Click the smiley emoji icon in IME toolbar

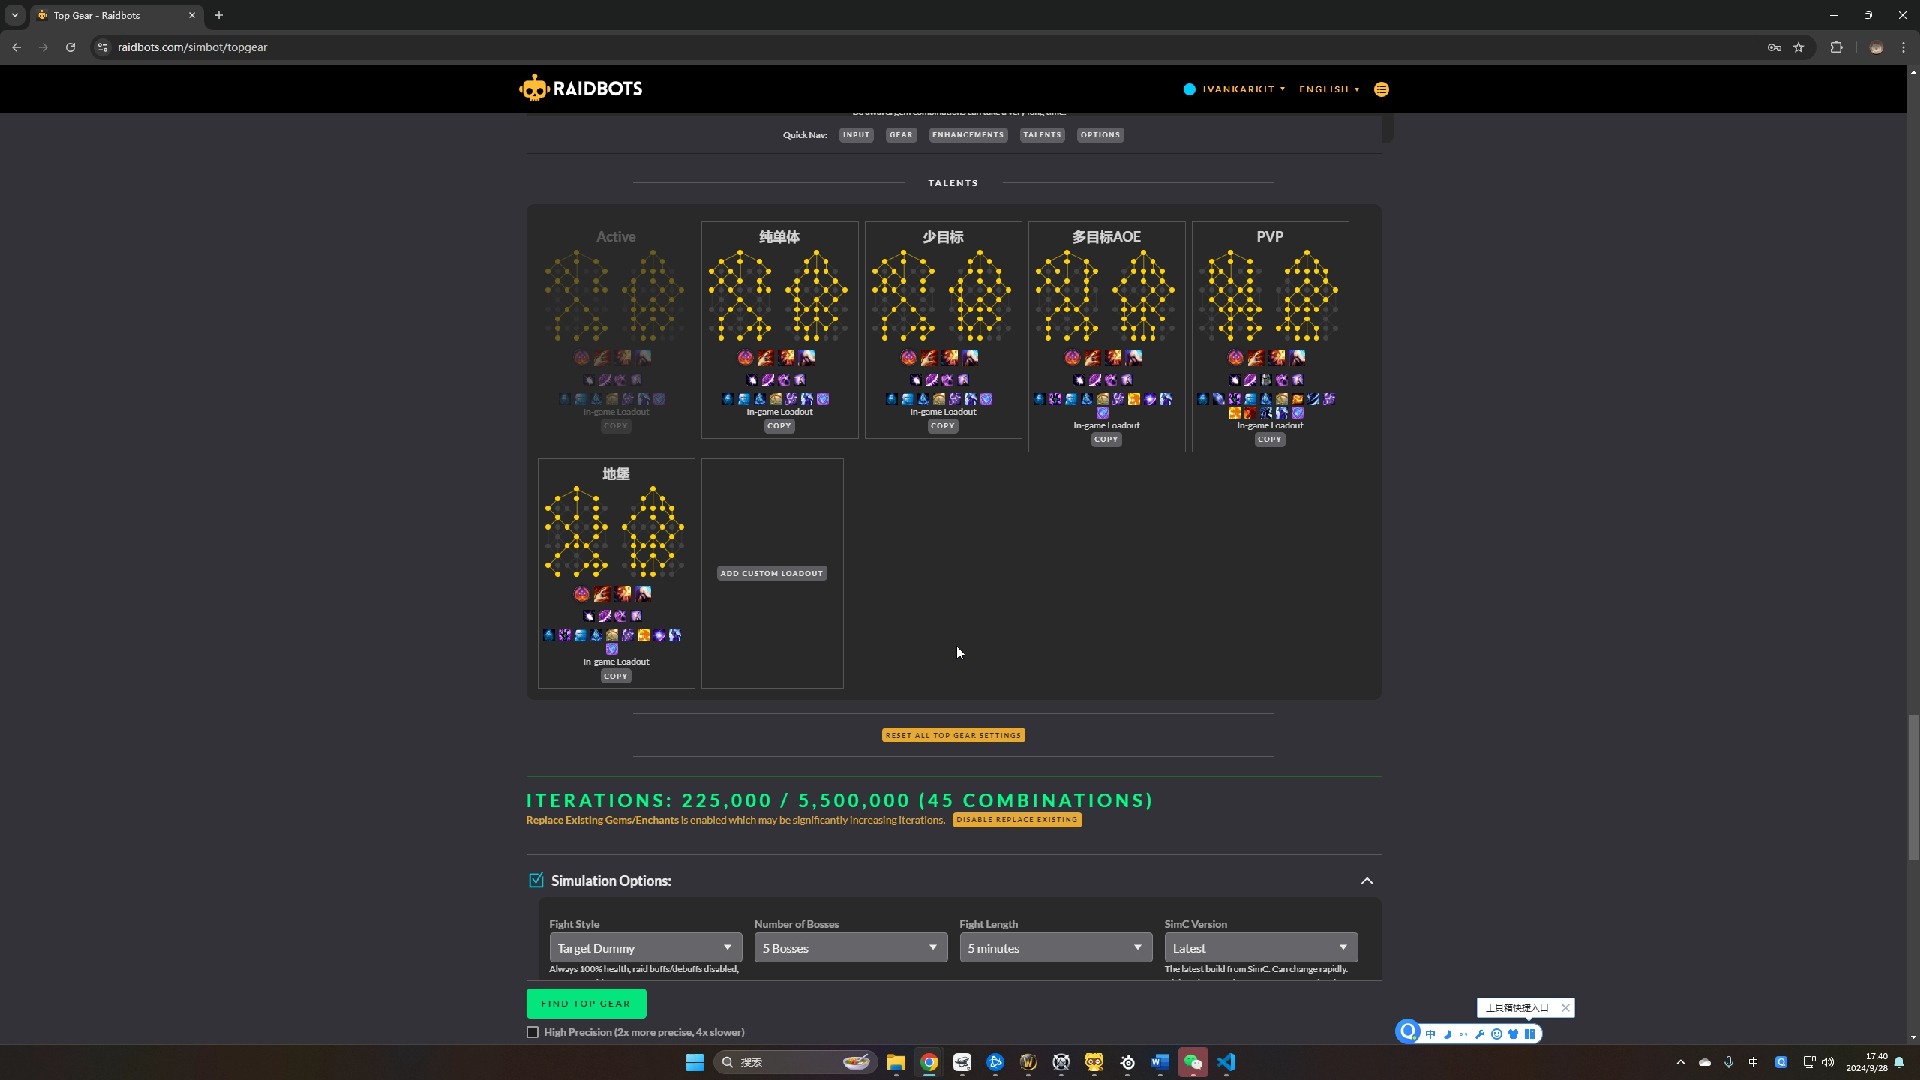[1497, 1034]
